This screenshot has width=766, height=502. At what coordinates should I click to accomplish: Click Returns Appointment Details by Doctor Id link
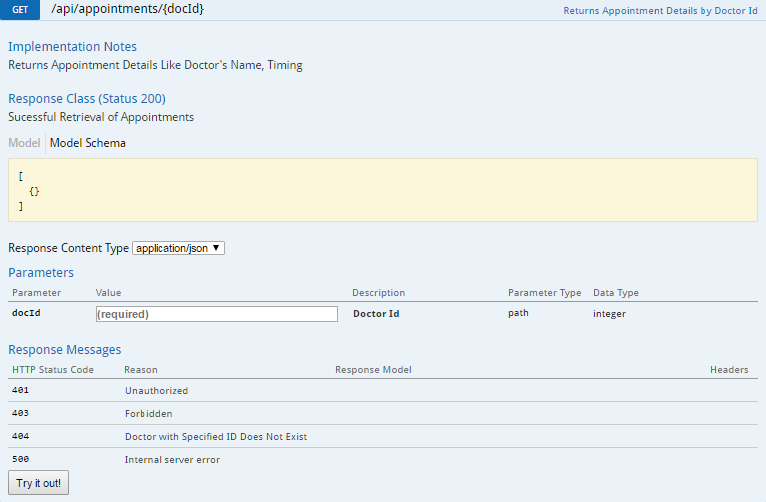660,11
